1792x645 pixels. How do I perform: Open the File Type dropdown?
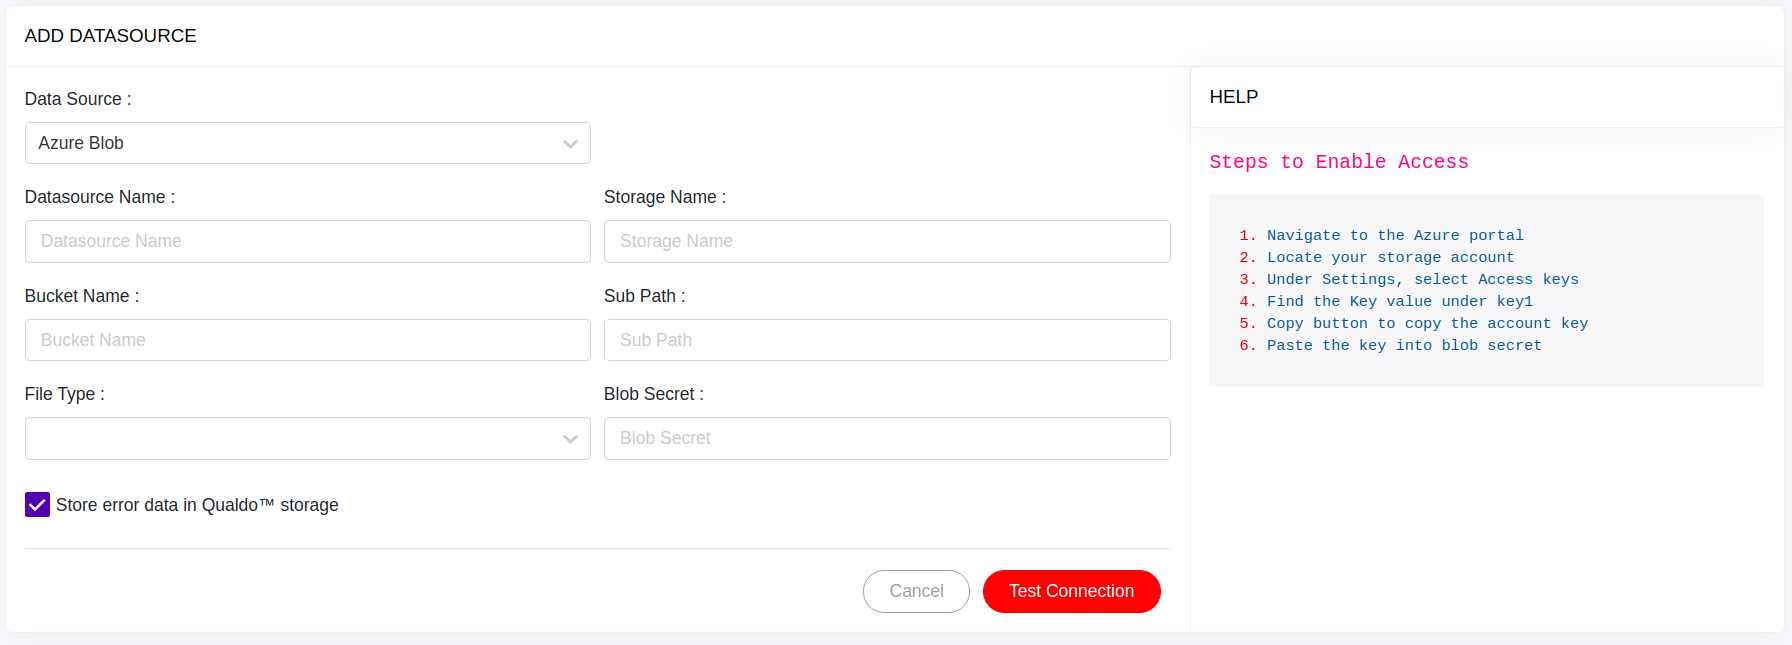tap(307, 439)
